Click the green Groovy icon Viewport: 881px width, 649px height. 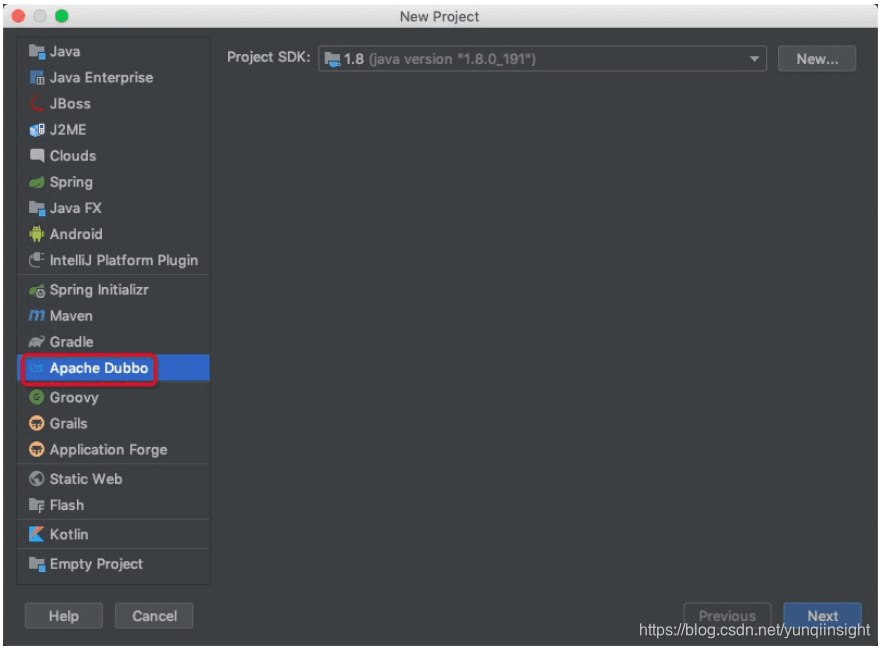37,397
